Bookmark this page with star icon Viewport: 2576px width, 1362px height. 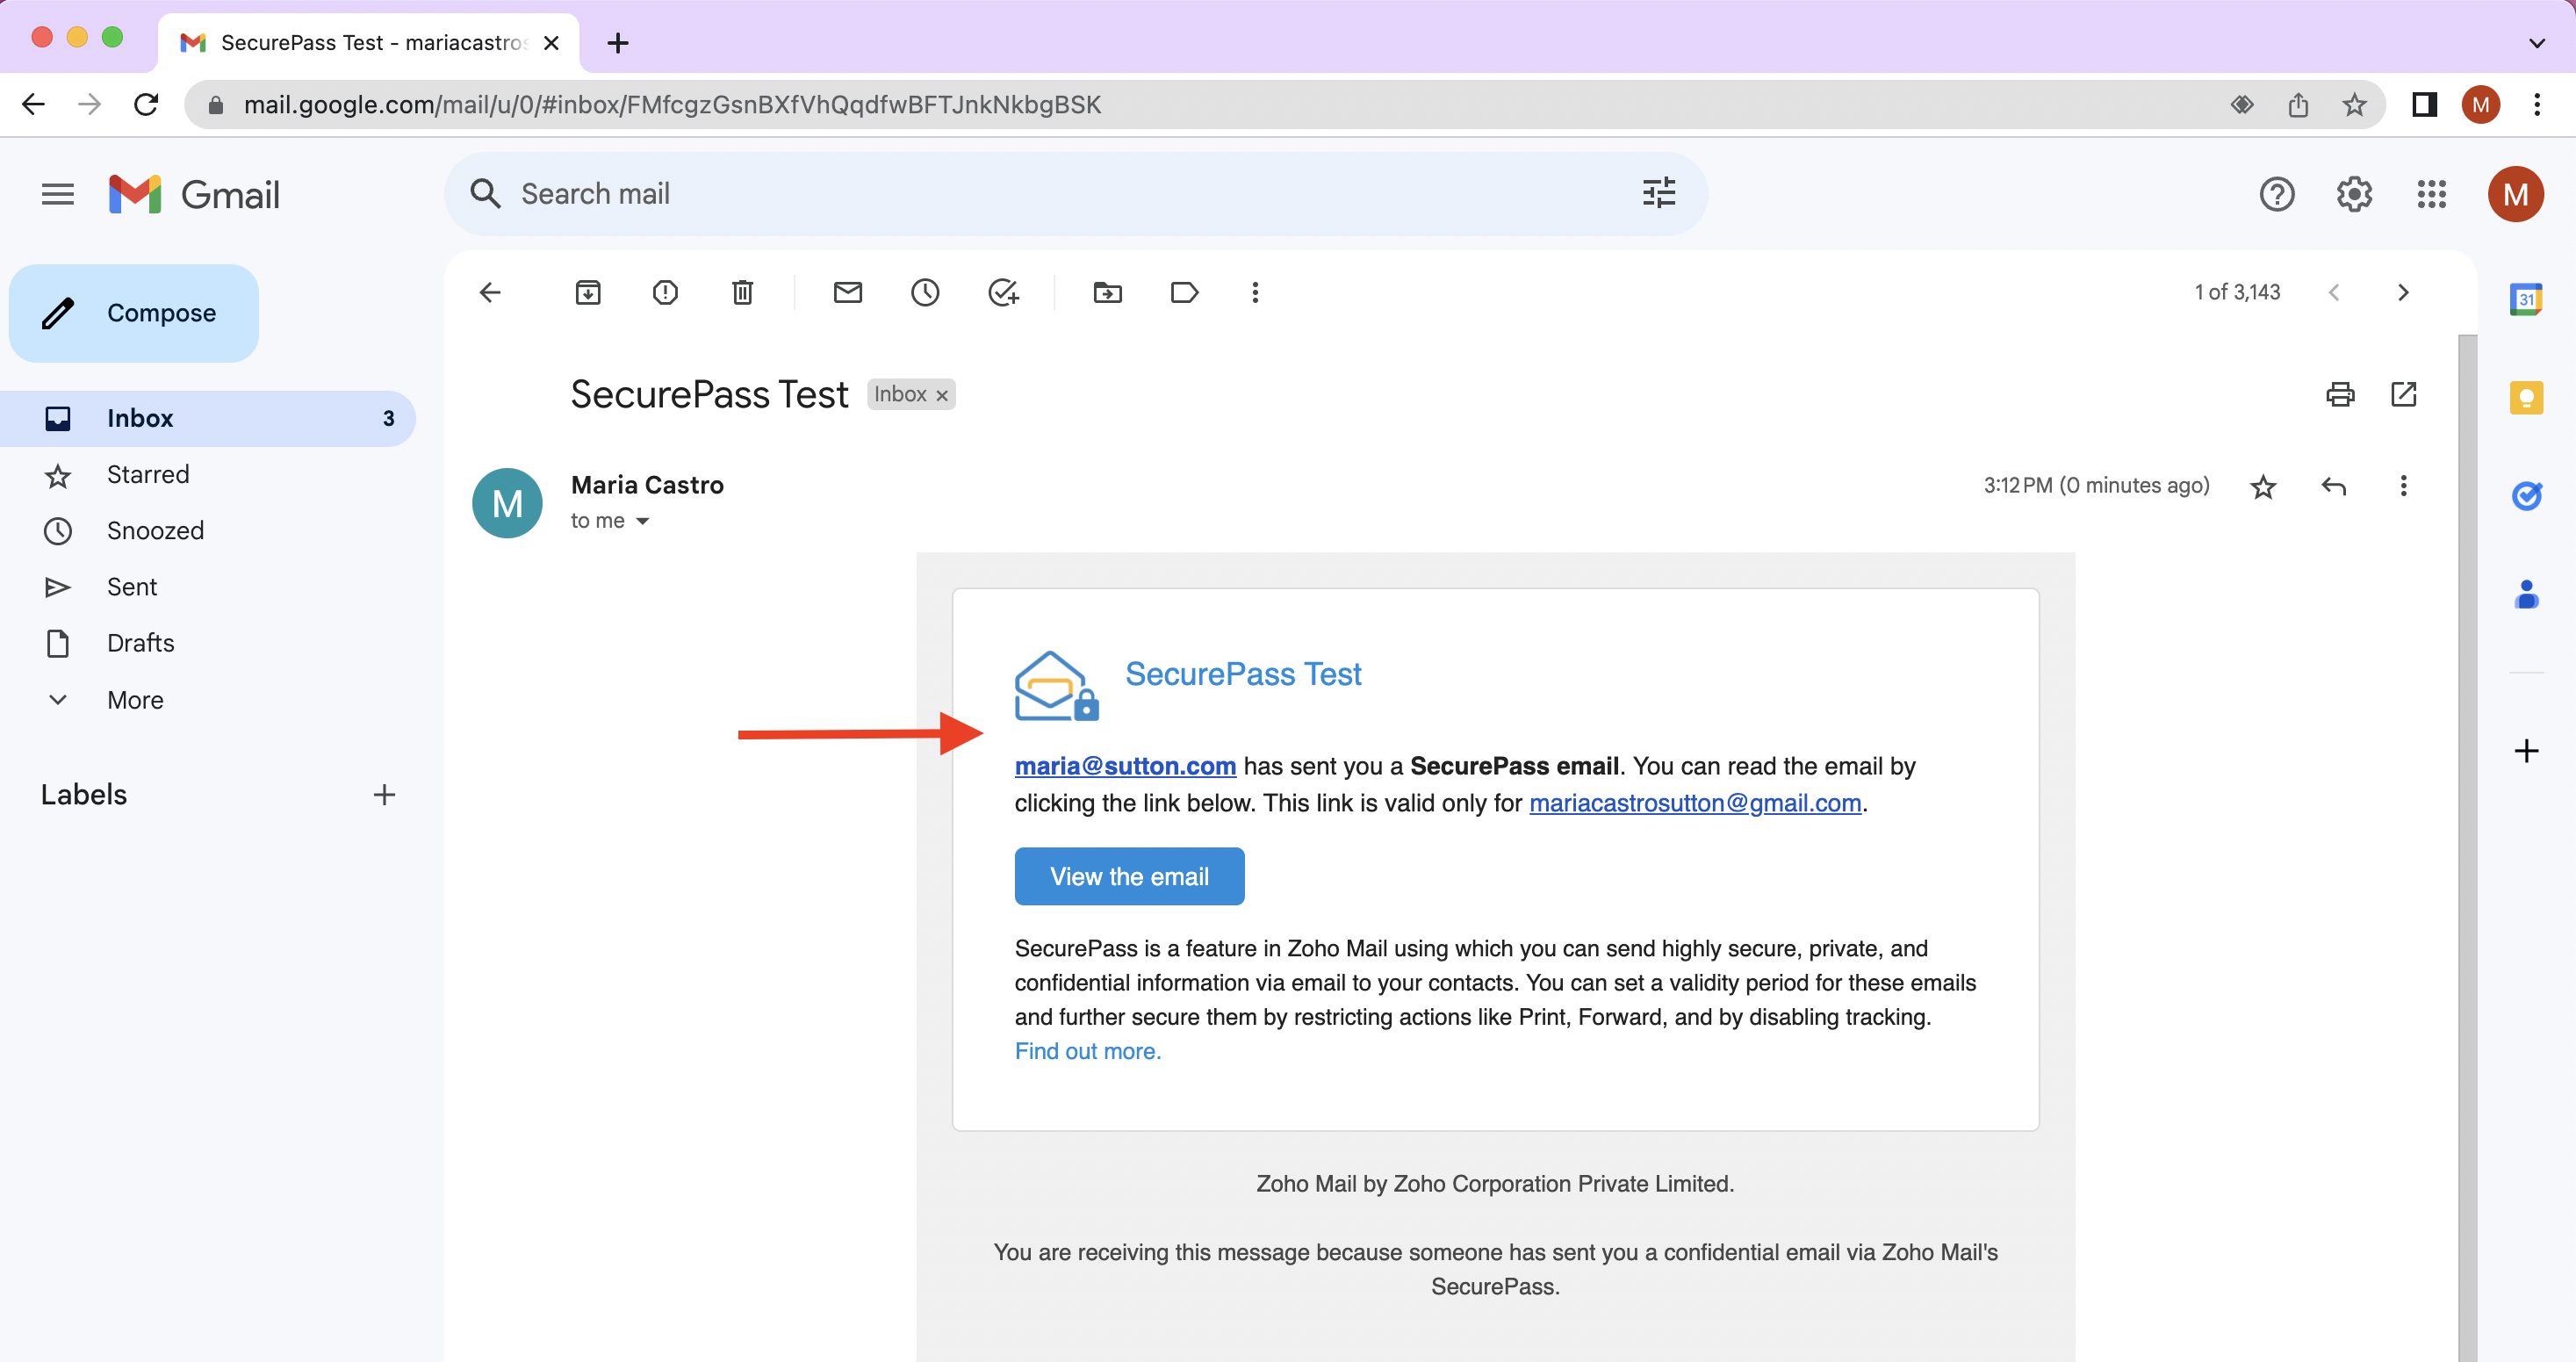pos(2354,104)
